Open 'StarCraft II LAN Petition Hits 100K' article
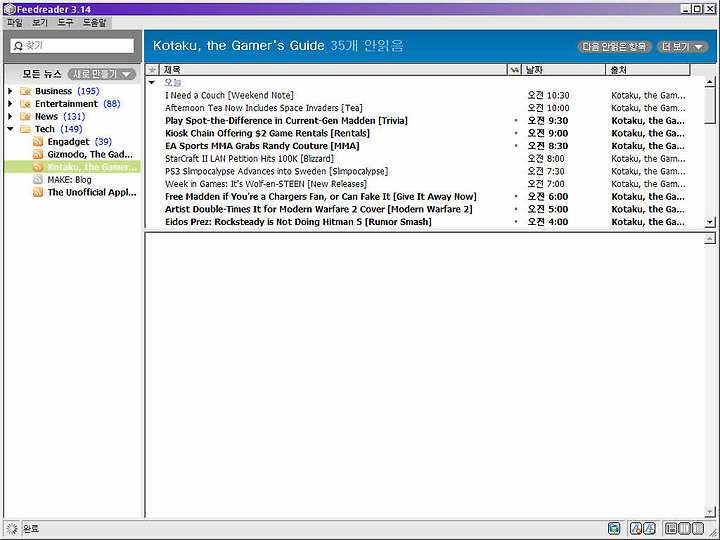Viewport: 720px width, 540px height. [x=249, y=158]
